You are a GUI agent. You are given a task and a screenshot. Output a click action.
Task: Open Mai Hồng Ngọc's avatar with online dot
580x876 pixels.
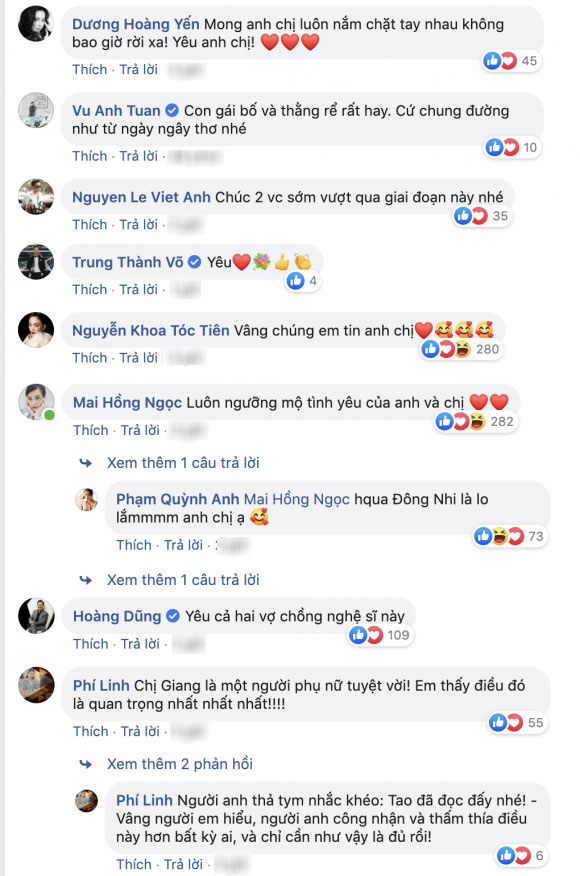[x=37, y=402]
